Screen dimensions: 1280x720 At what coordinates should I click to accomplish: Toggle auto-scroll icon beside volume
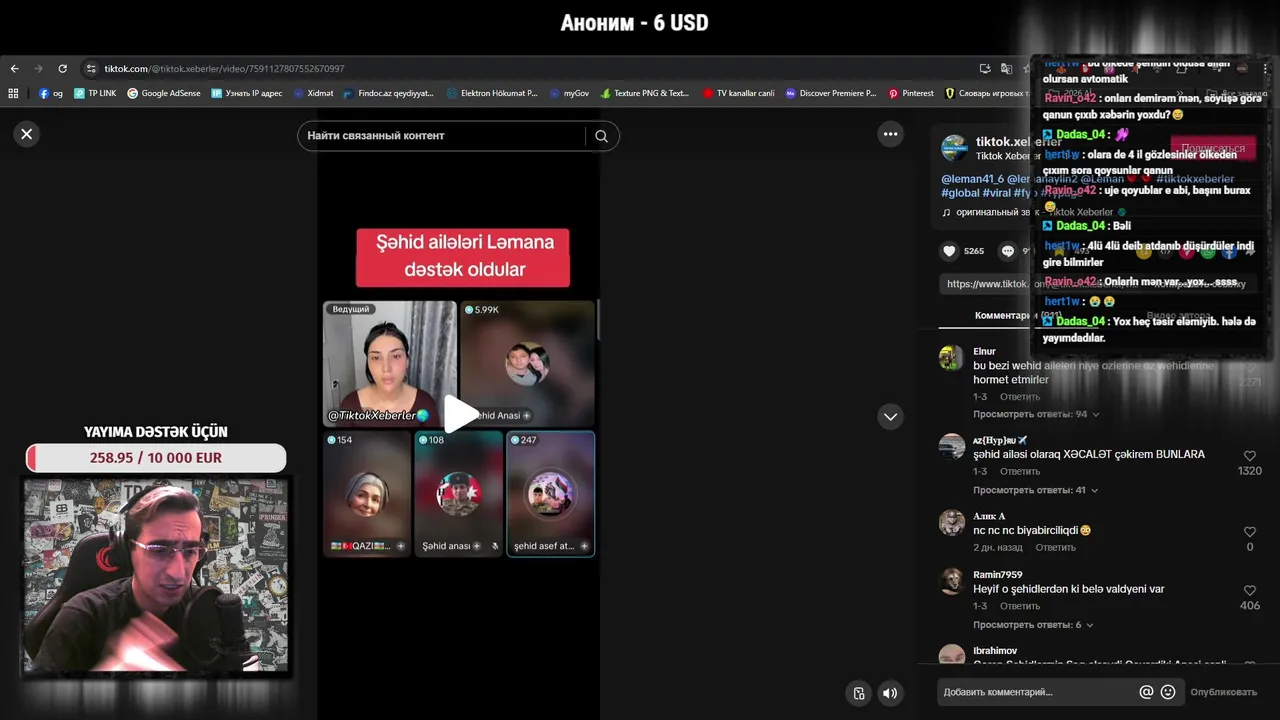tap(858, 693)
